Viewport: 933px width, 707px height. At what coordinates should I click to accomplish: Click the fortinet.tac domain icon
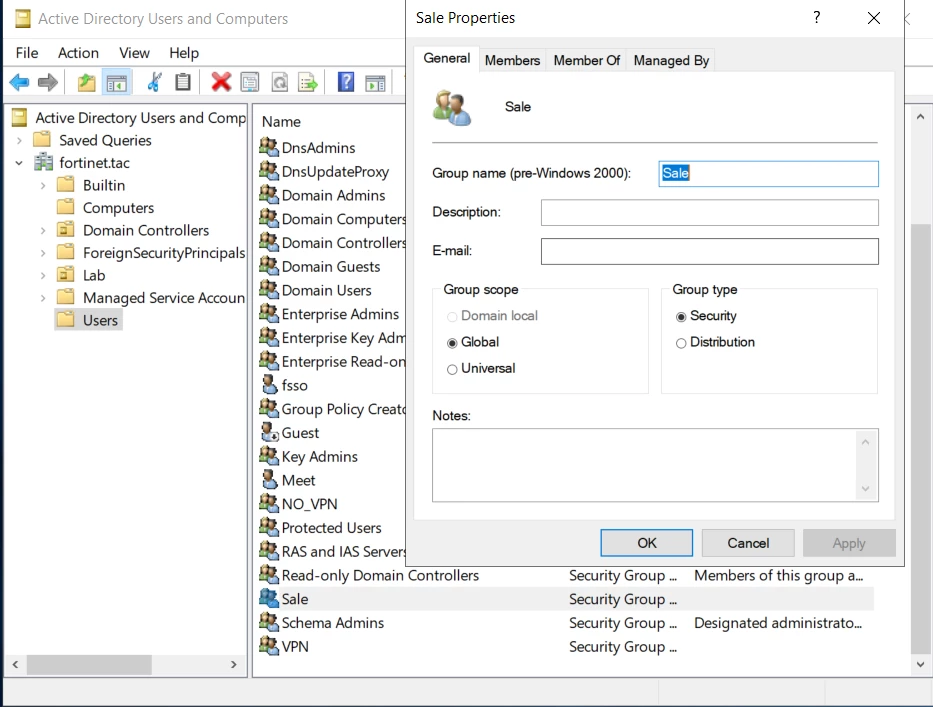[43, 162]
